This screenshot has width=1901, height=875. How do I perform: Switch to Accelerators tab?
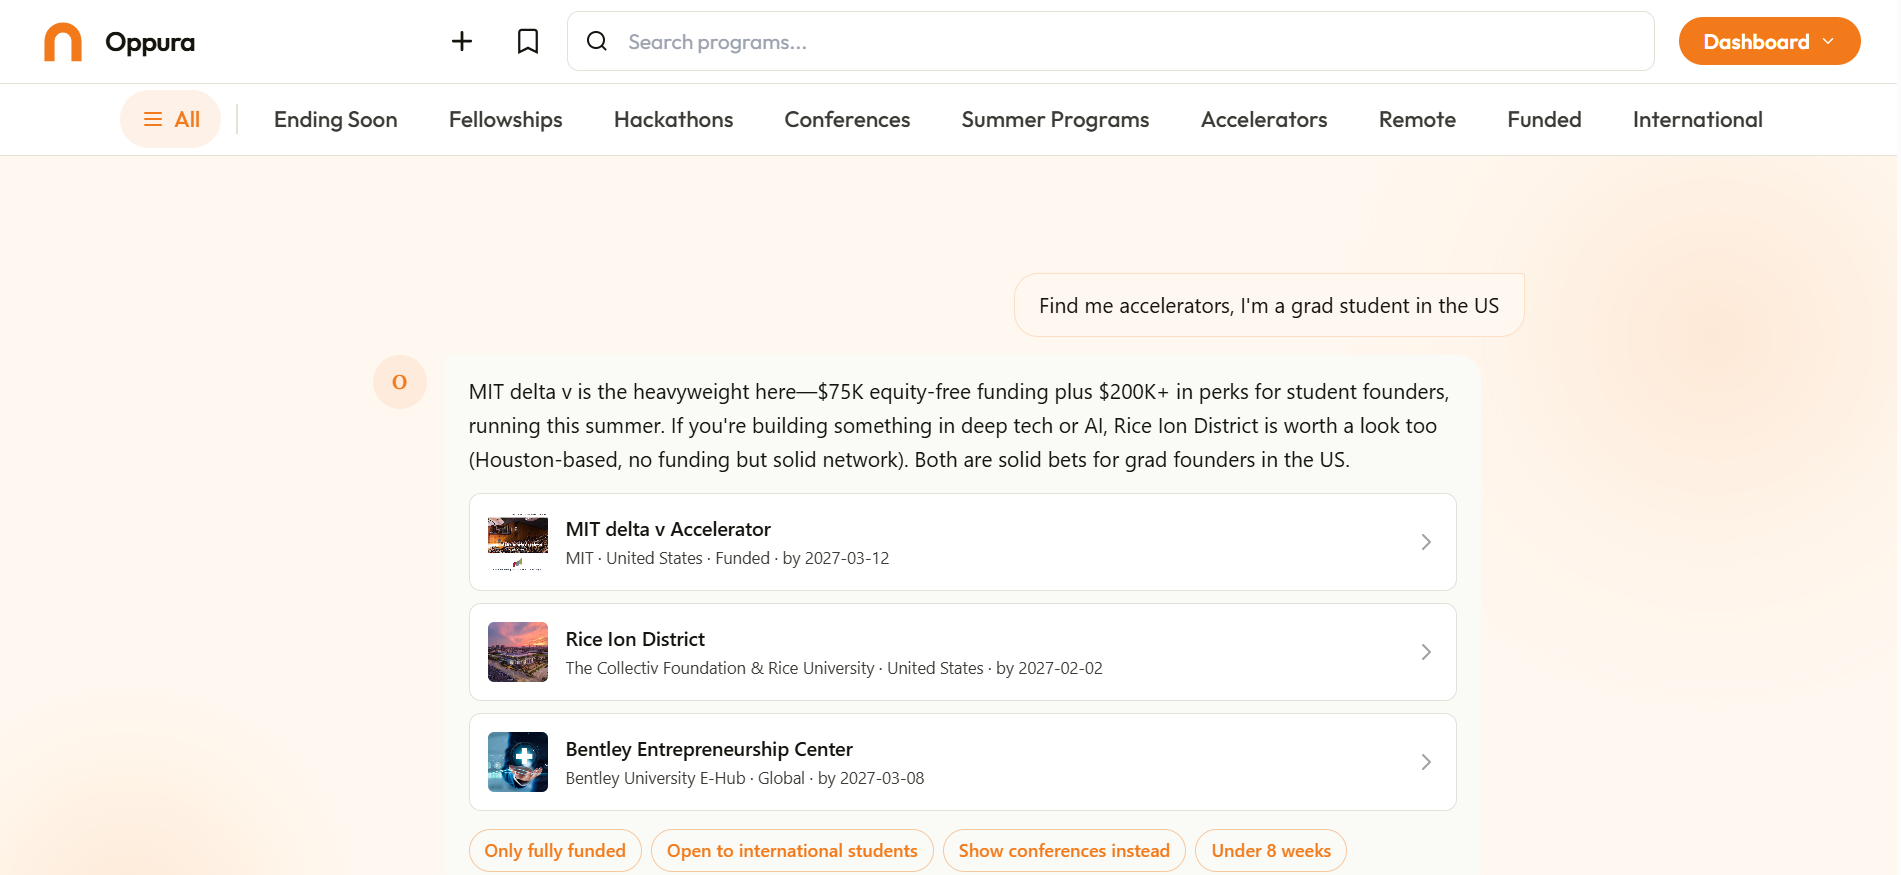[x=1264, y=120]
